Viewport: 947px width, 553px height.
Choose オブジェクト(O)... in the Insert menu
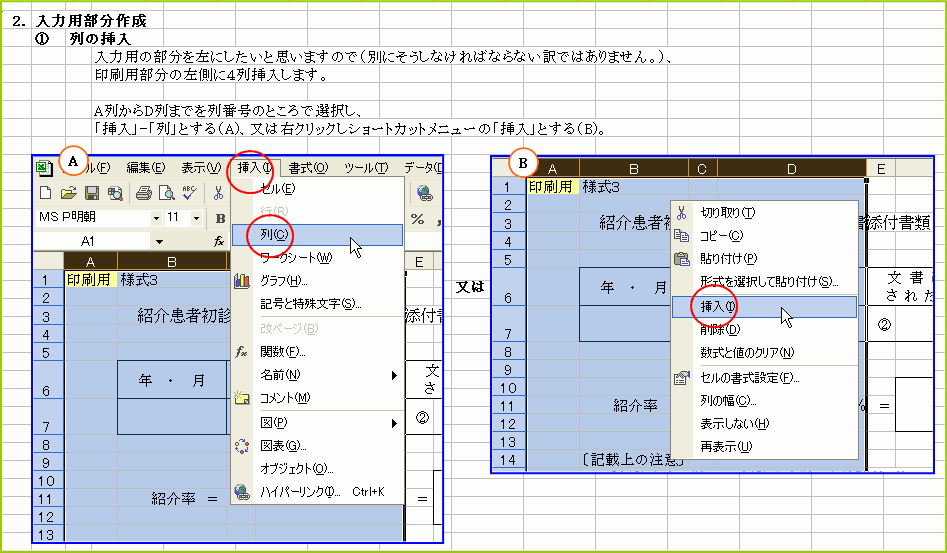tap(318, 469)
